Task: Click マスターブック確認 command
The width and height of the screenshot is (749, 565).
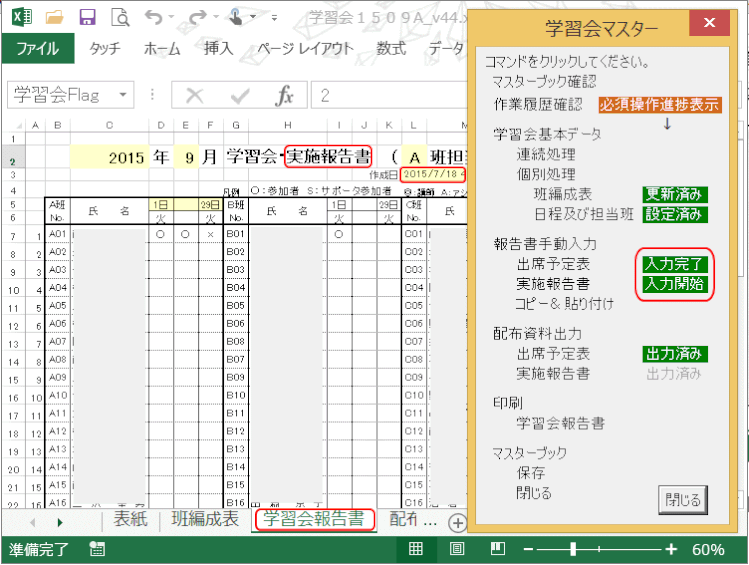Action: coord(544,82)
